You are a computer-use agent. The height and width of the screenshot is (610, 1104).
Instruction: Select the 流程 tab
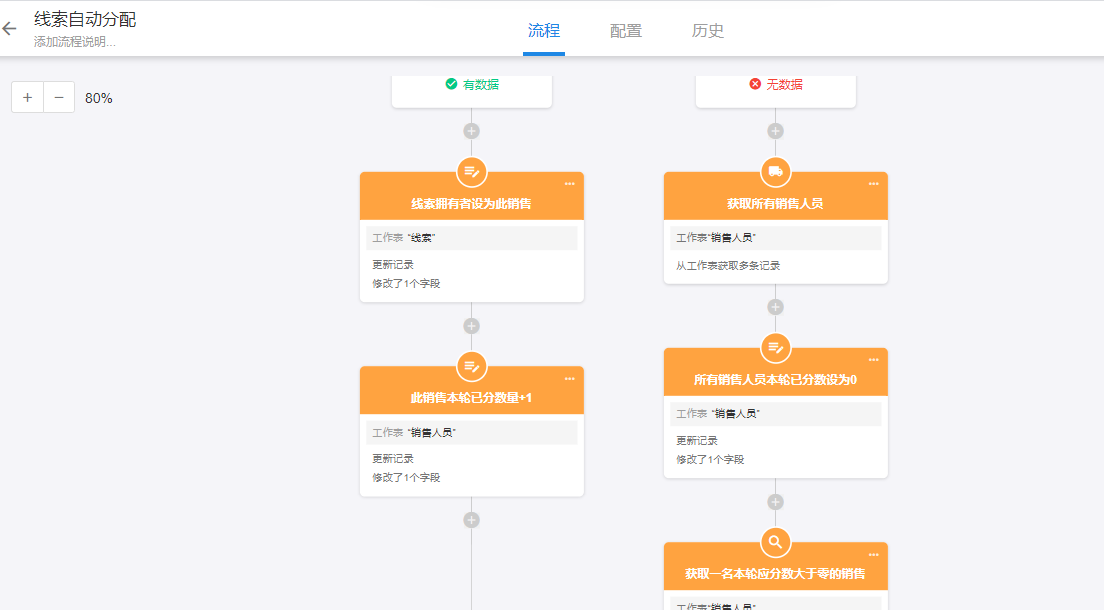point(544,31)
